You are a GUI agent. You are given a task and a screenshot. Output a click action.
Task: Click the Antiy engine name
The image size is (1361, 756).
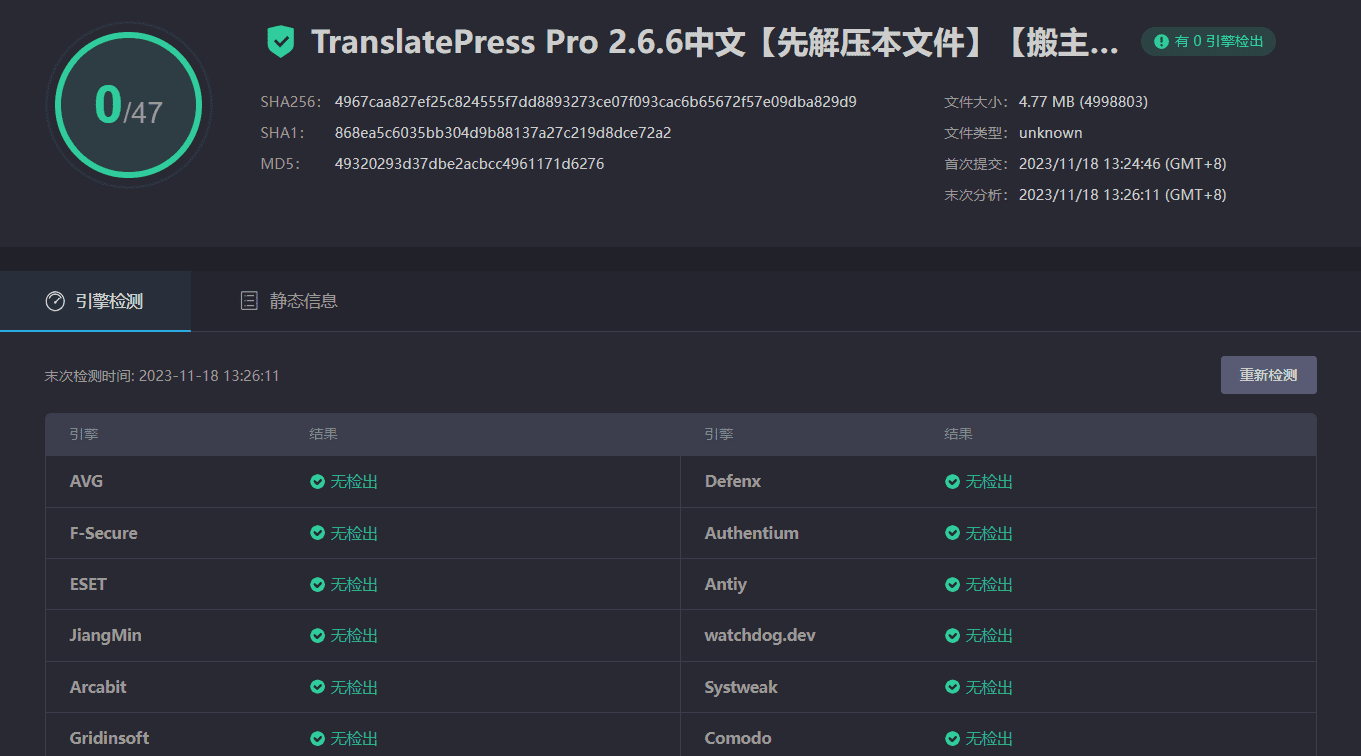(726, 584)
